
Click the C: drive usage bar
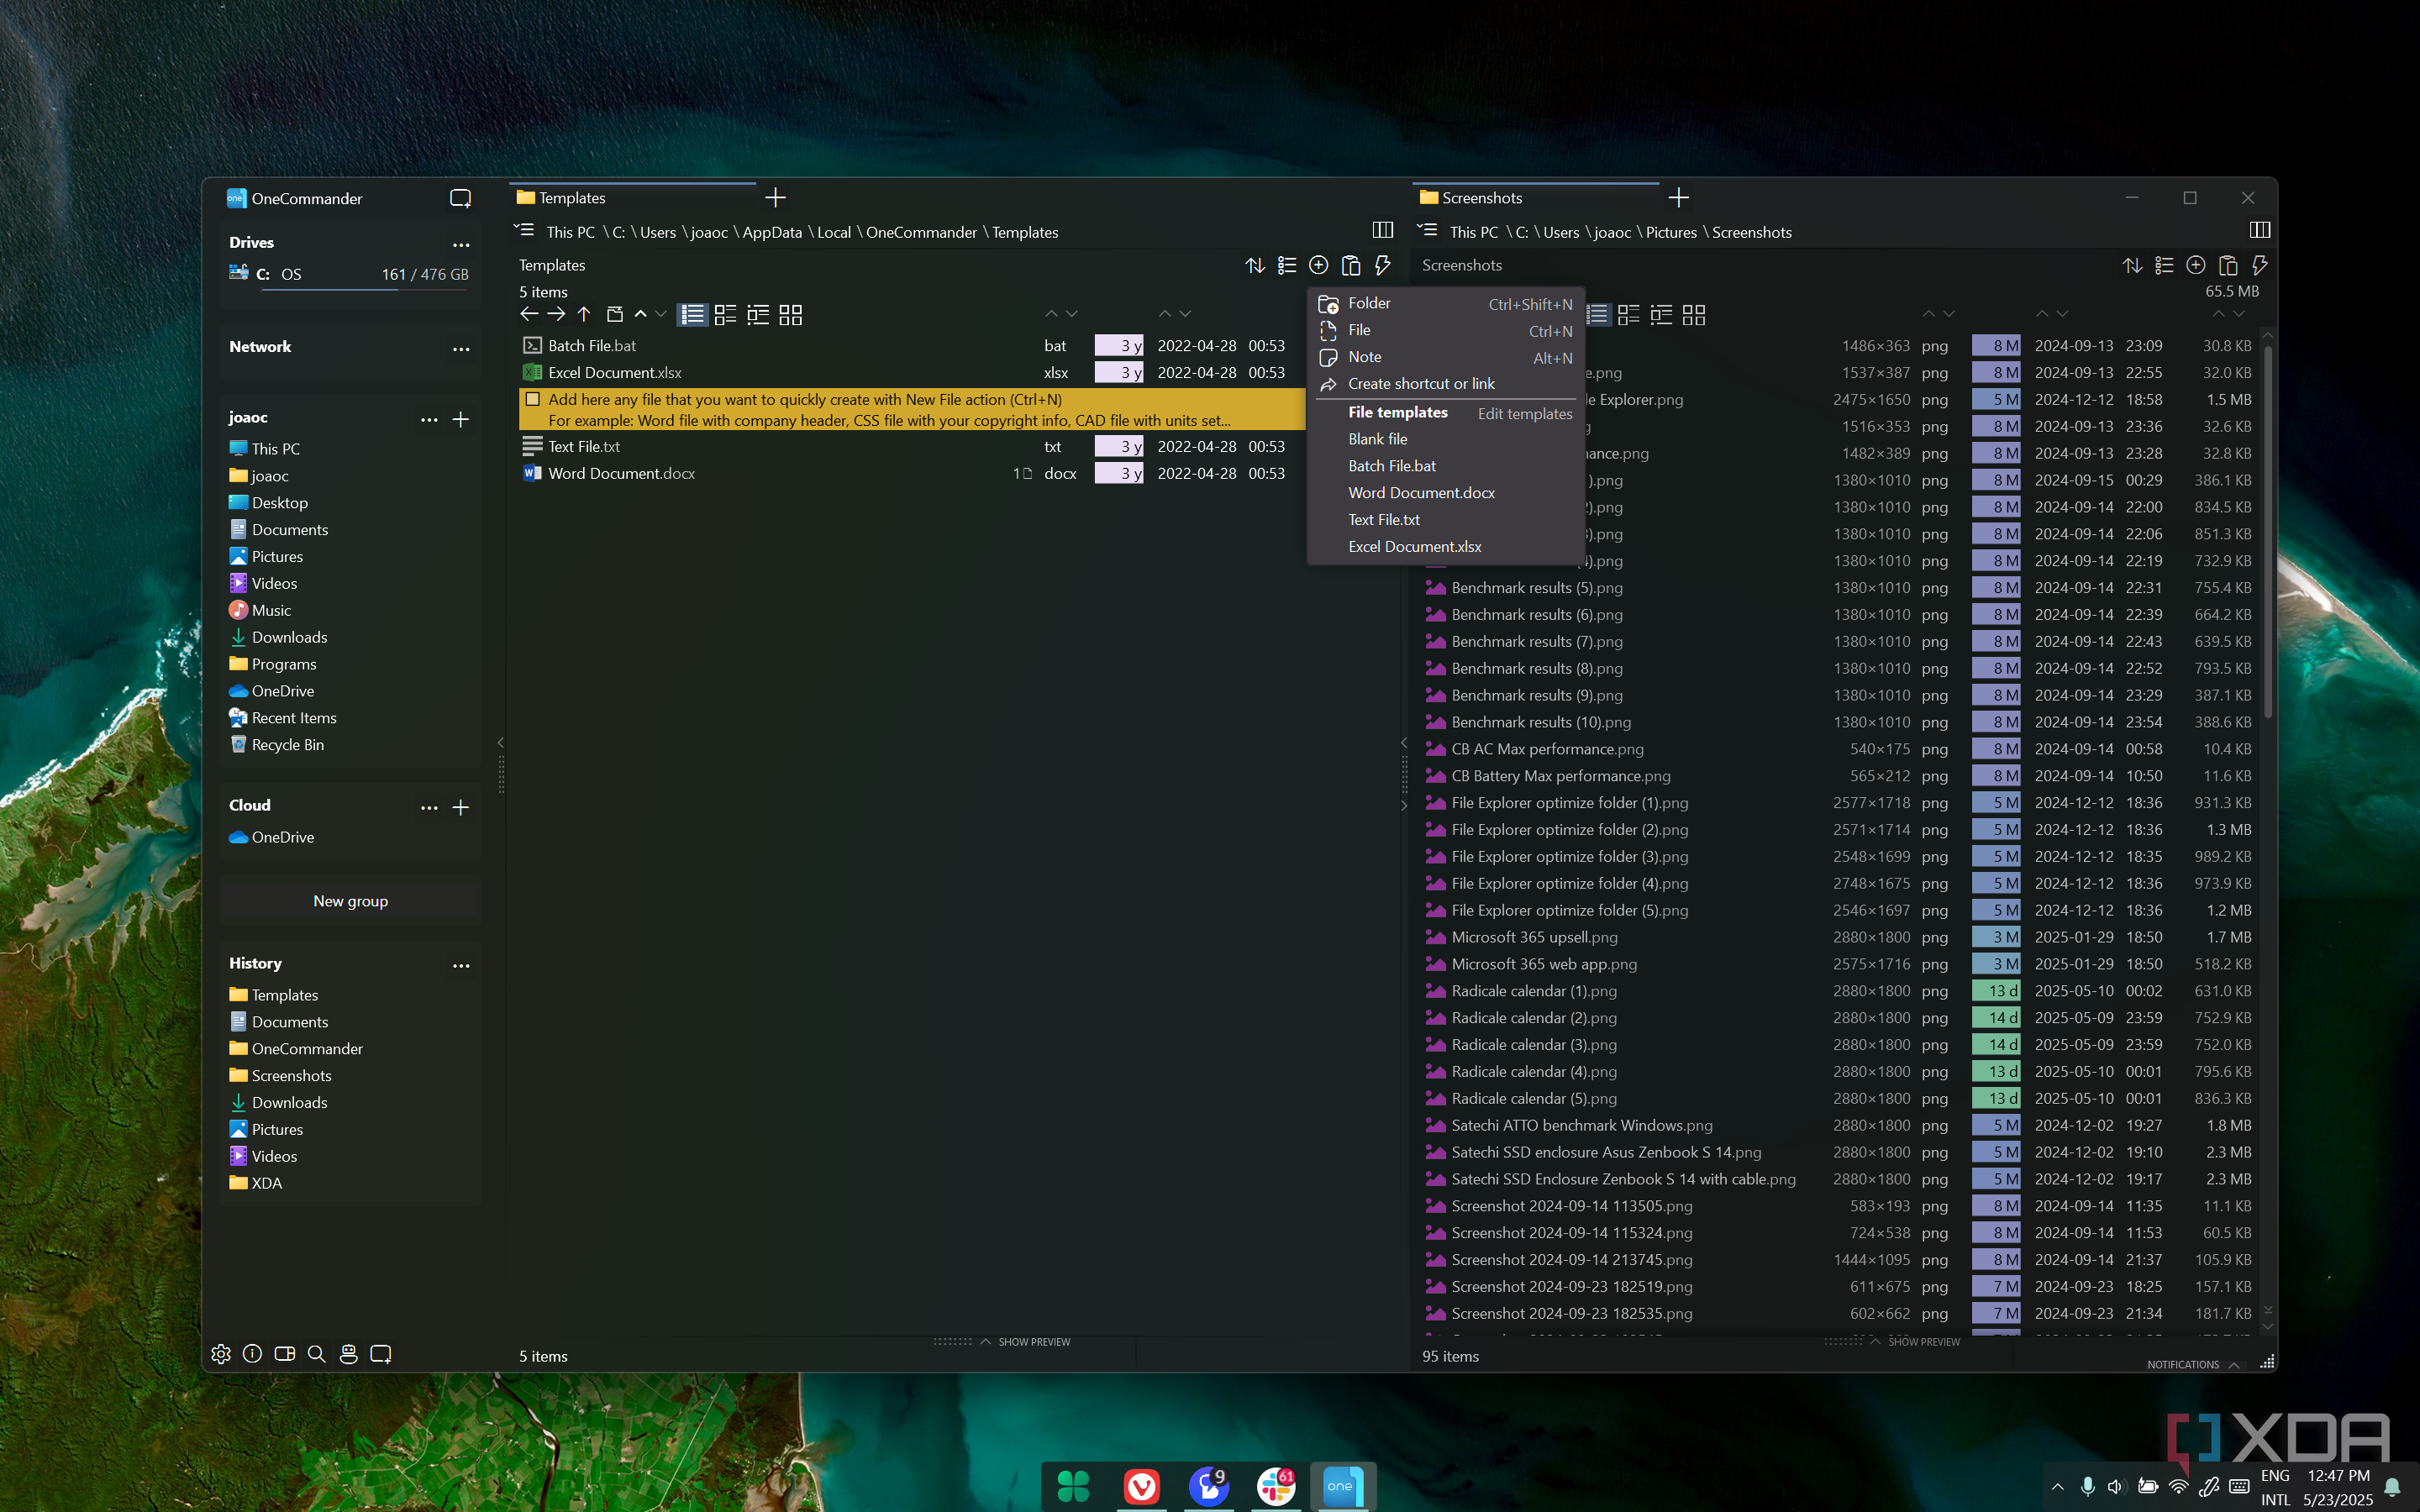(365, 290)
